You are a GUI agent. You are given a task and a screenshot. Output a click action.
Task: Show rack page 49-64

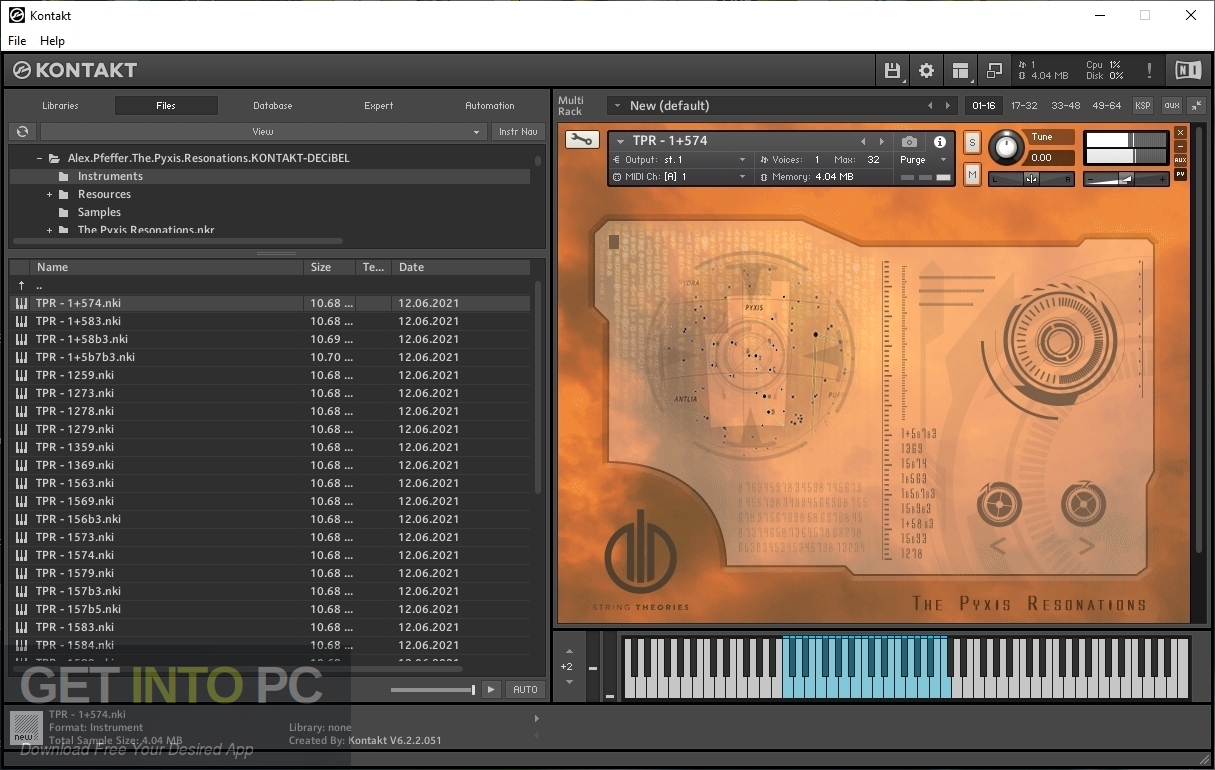(x=1107, y=105)
